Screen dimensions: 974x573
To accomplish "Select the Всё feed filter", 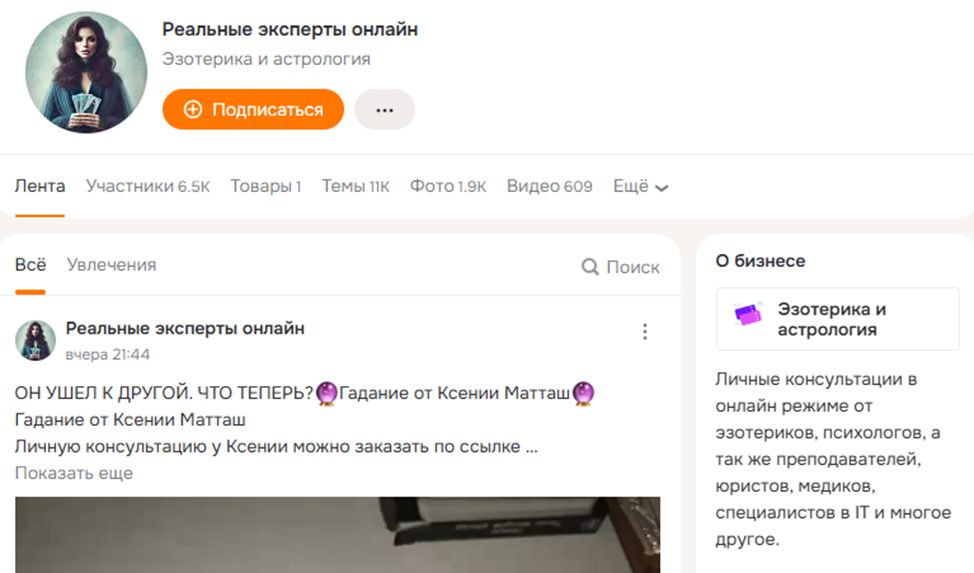I will tap(30, 265).
